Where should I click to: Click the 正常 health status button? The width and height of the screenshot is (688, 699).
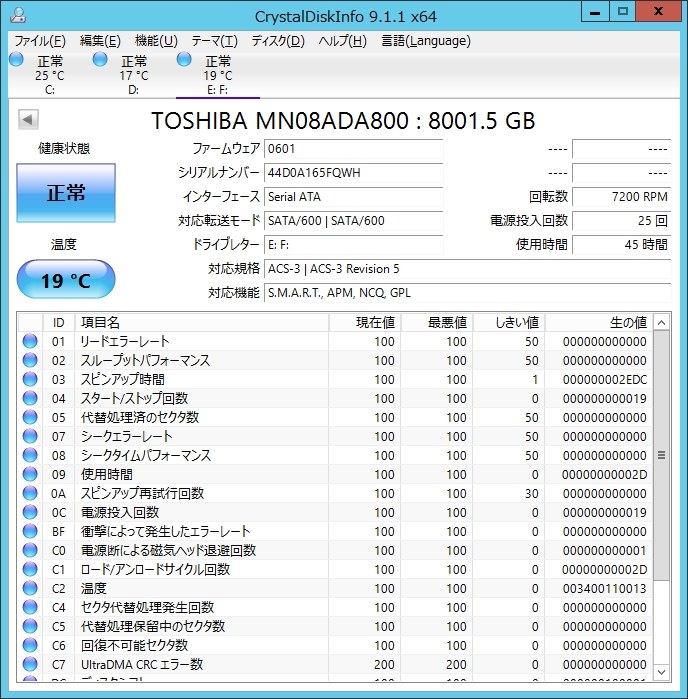click(66, 193)
